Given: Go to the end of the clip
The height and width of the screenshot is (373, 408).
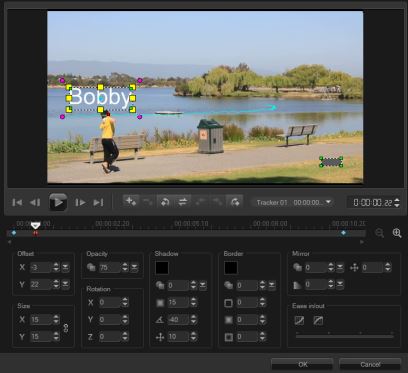Looking at the screenshot, I should pyautogui.click(x=98, y=202).
